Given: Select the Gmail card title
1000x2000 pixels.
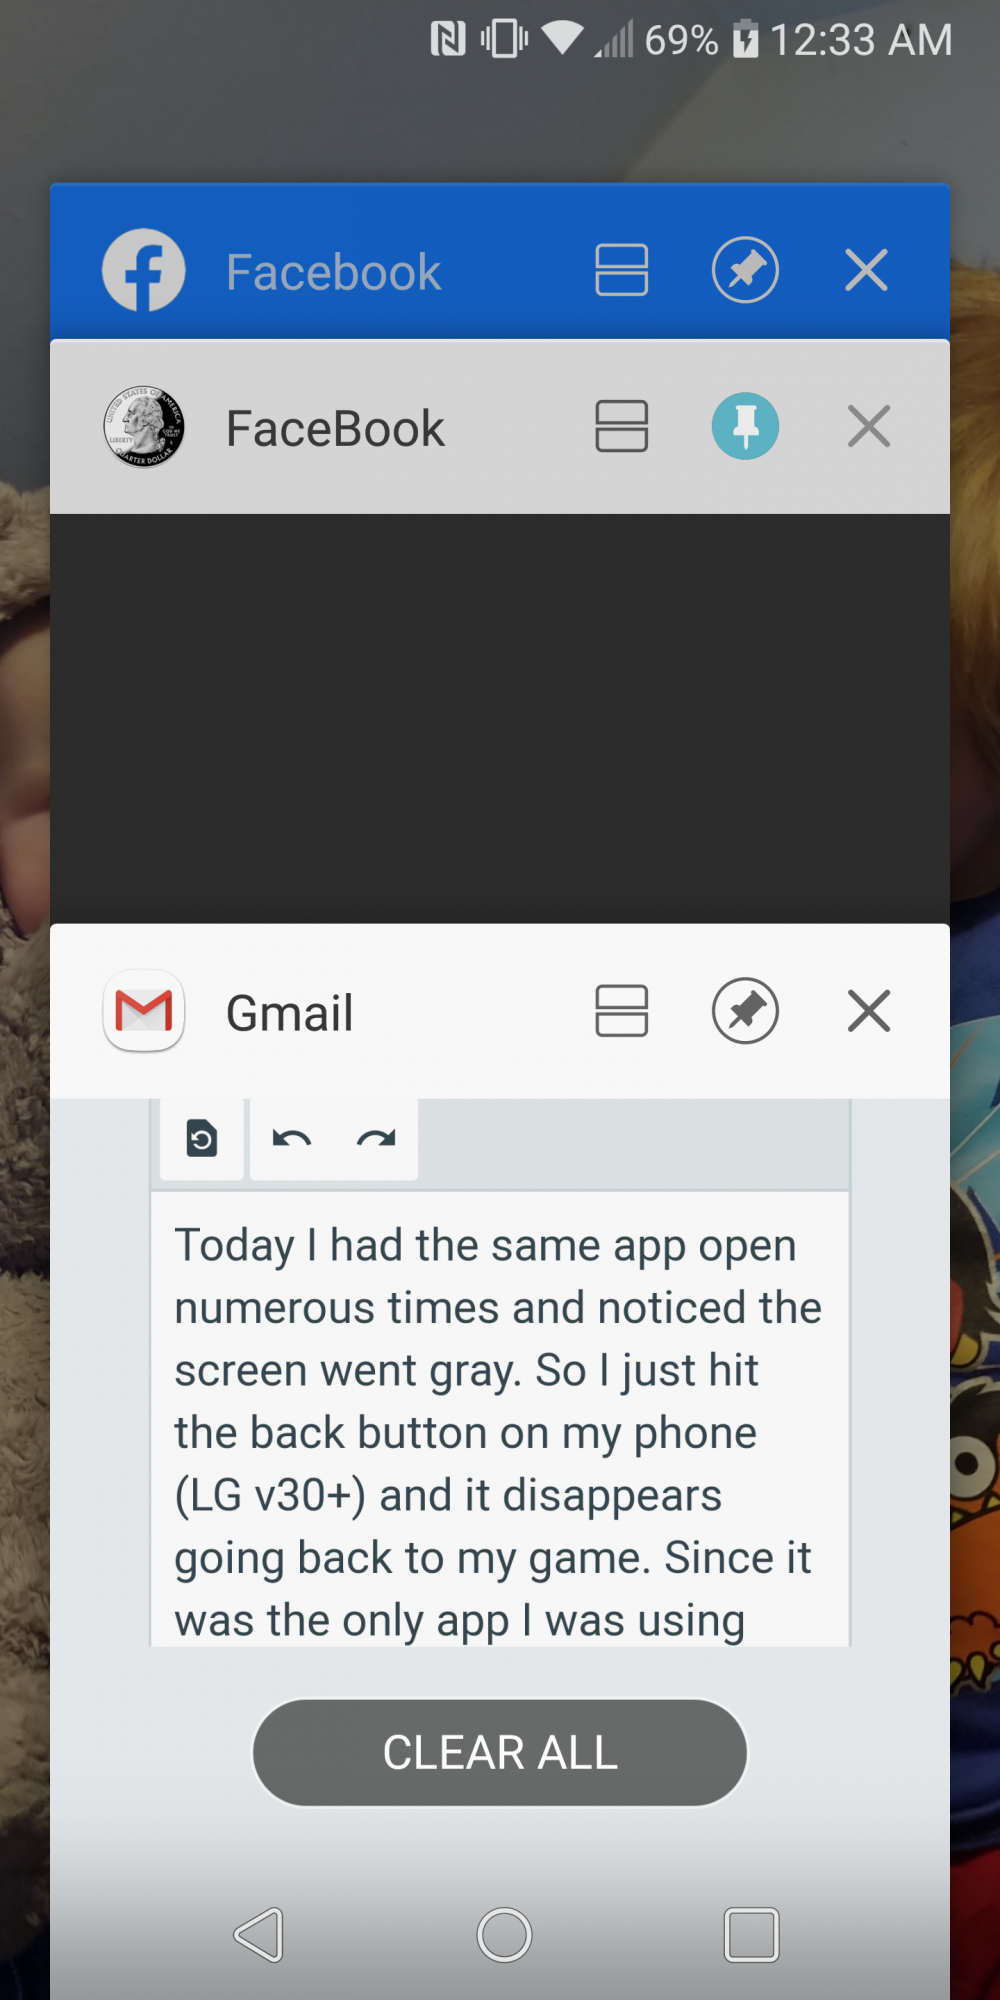Looking at the screenshot, I should [x=290, y=1013].
